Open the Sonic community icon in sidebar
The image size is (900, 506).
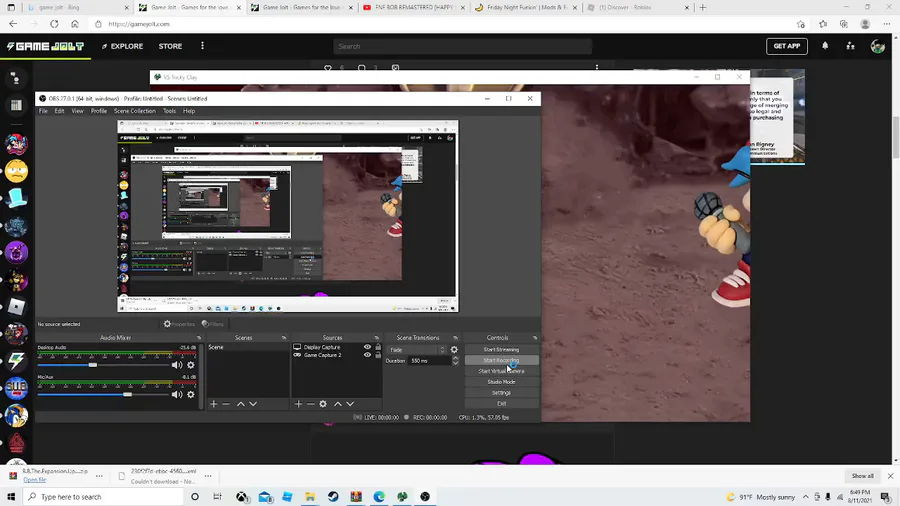coord(16,415)
